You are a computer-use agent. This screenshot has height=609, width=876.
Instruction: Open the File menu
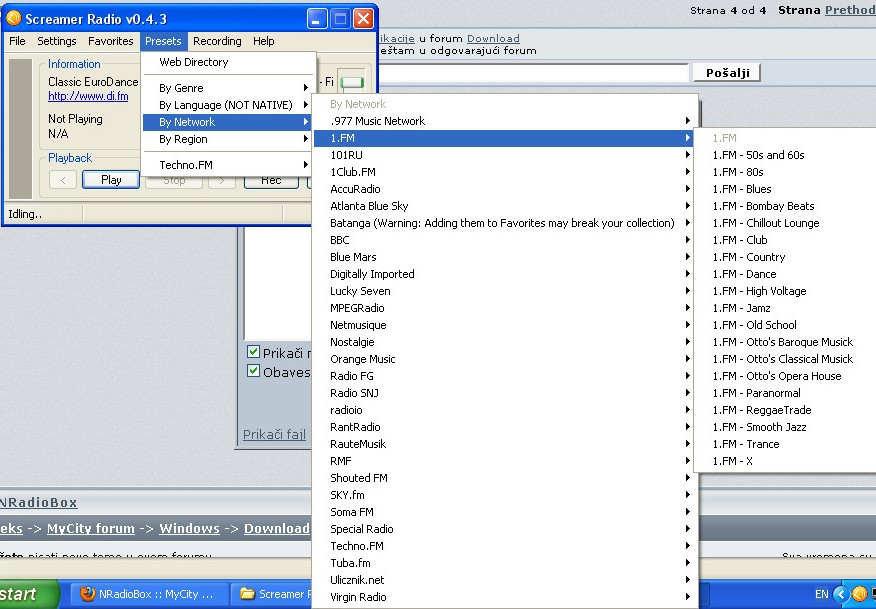click(17, 41)
